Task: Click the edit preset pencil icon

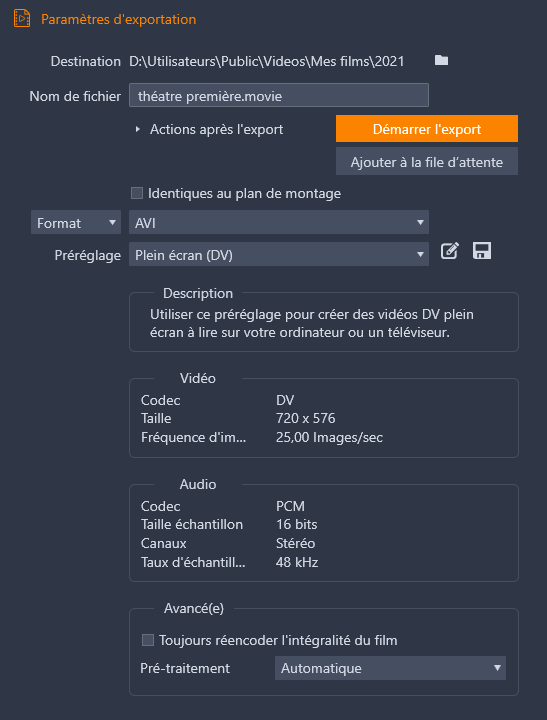Action: (450, 251)
